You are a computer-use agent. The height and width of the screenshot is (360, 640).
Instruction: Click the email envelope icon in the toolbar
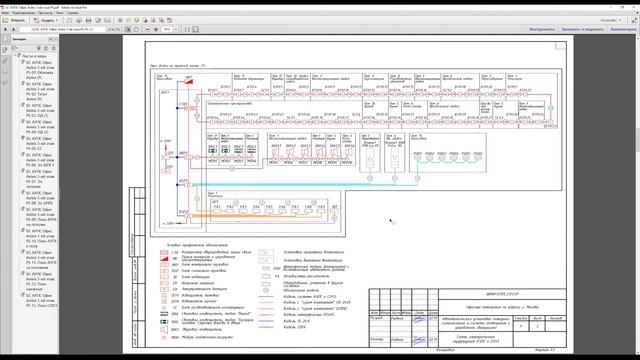[107, 20]
